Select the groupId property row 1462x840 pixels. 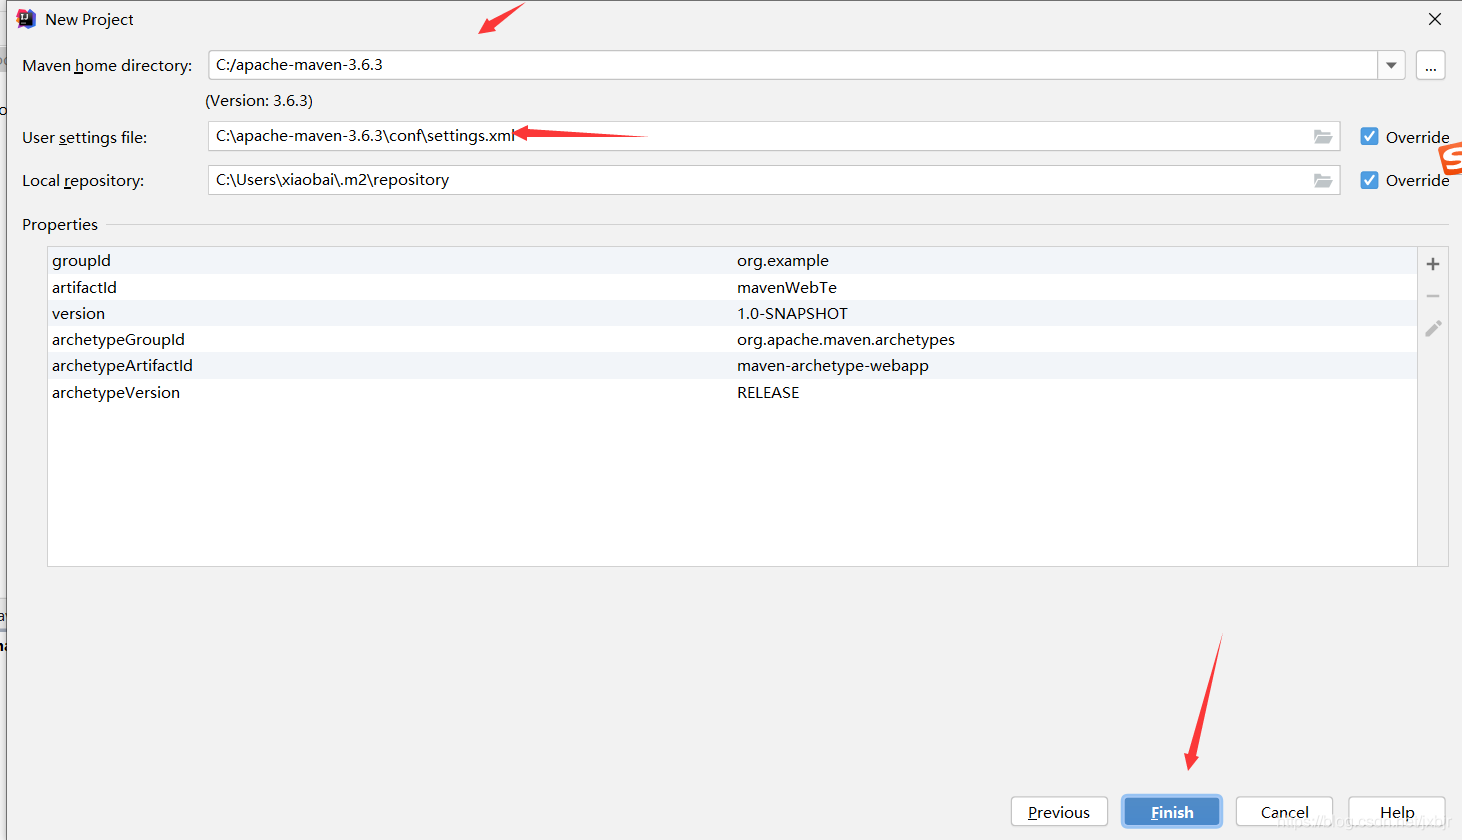coord(732,261)
